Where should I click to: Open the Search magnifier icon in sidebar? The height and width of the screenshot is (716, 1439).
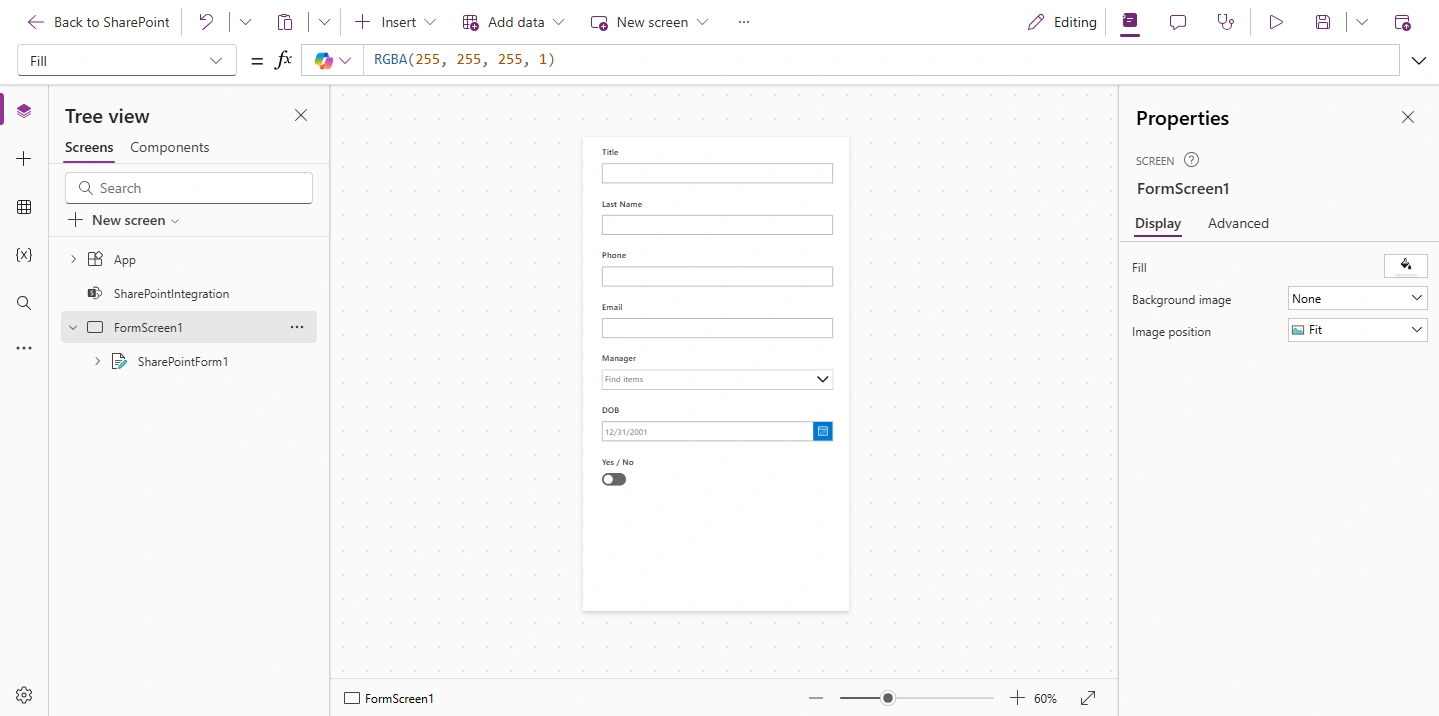point(24,303)
